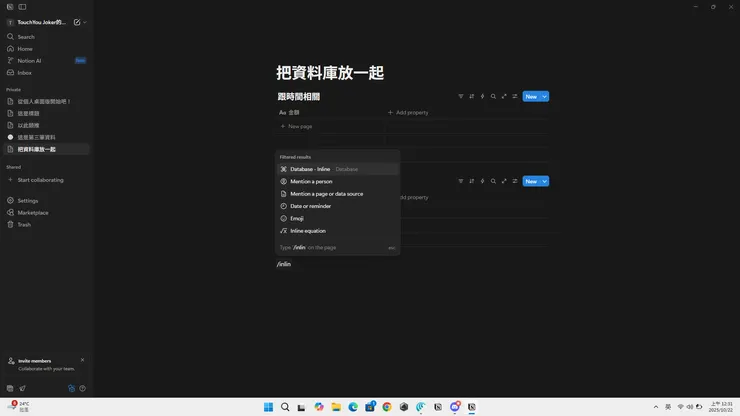The image size is (740, 416).
Task: Click expand icon in the second database toolbar
Action: (x=504, y=181)
